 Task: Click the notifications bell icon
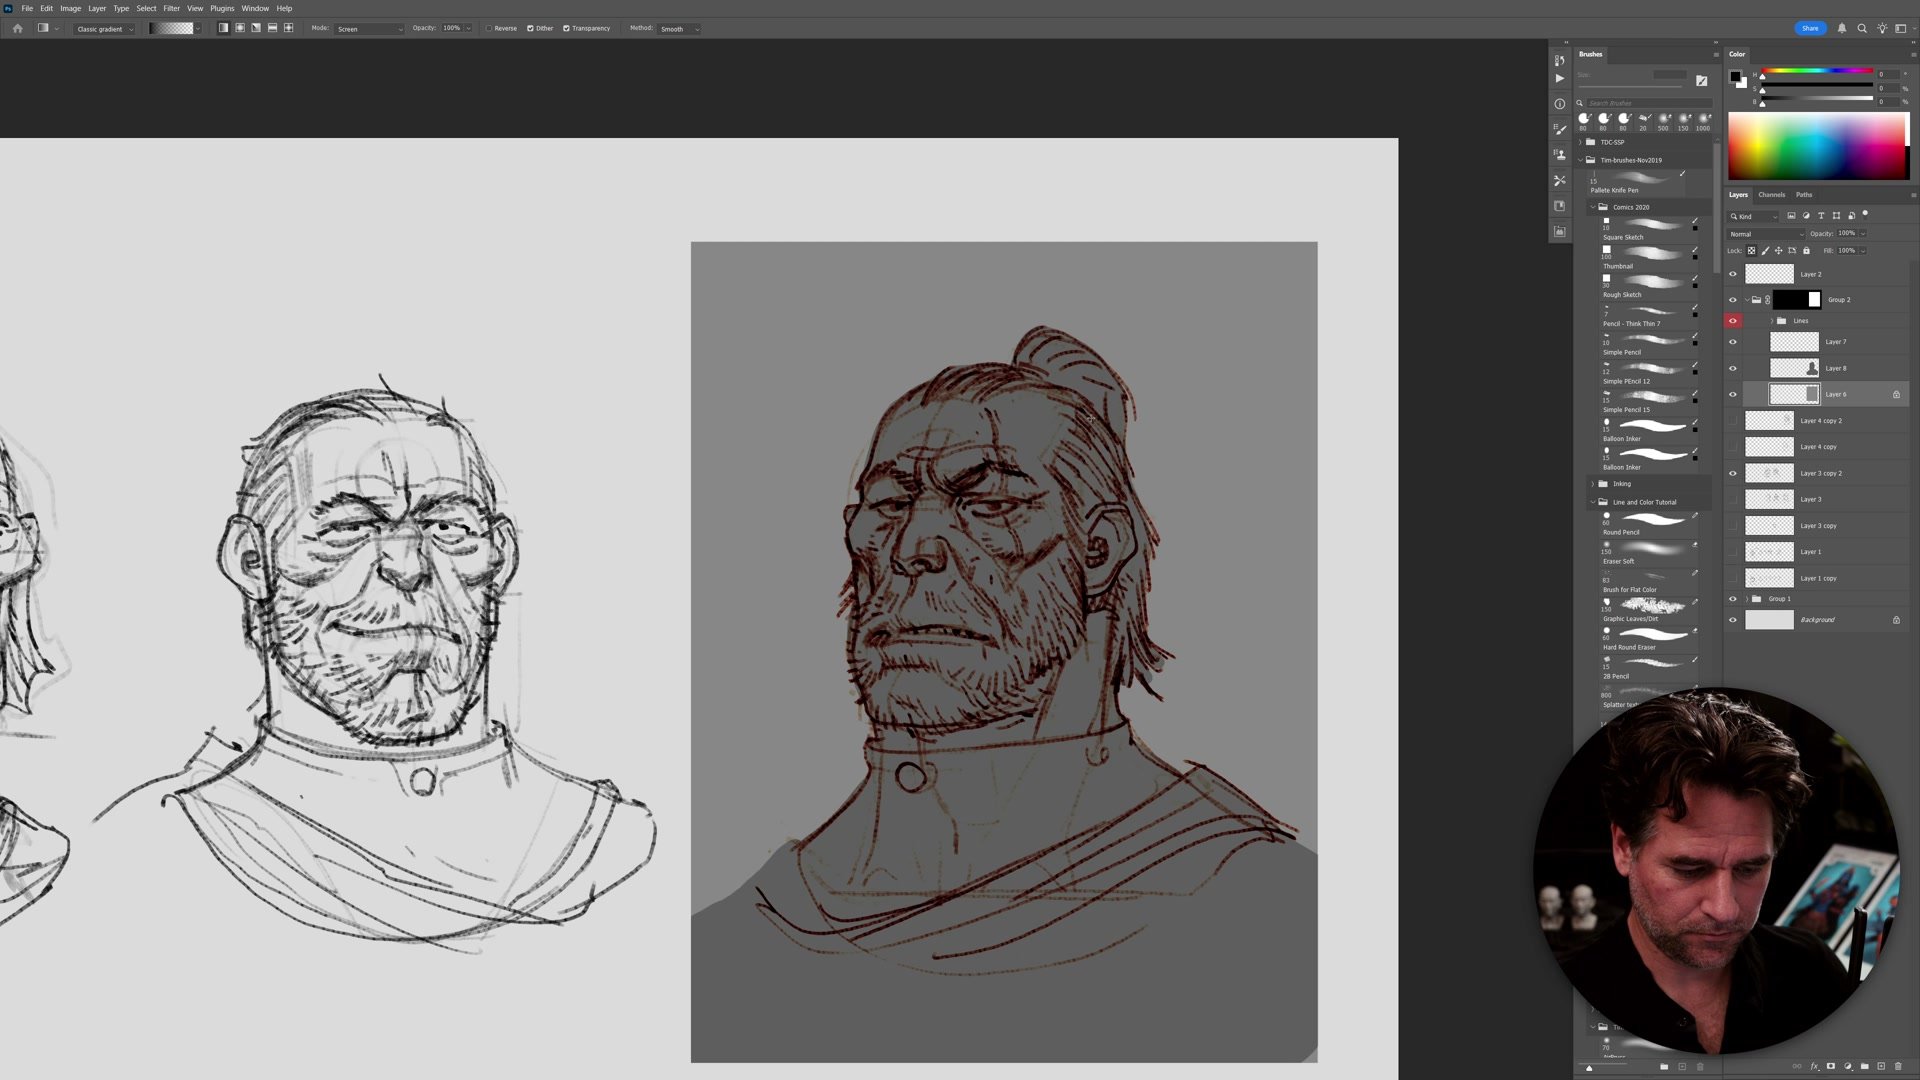coord(1842,28)
